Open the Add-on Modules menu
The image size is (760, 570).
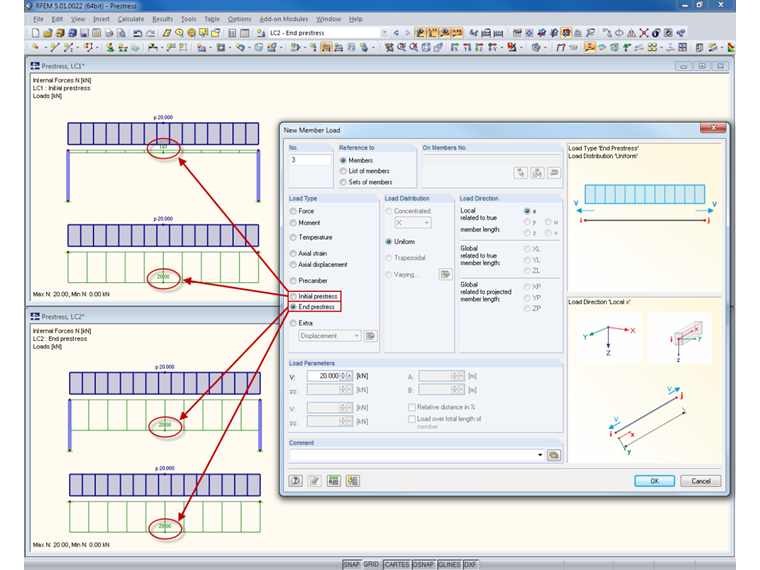(283, 19)
